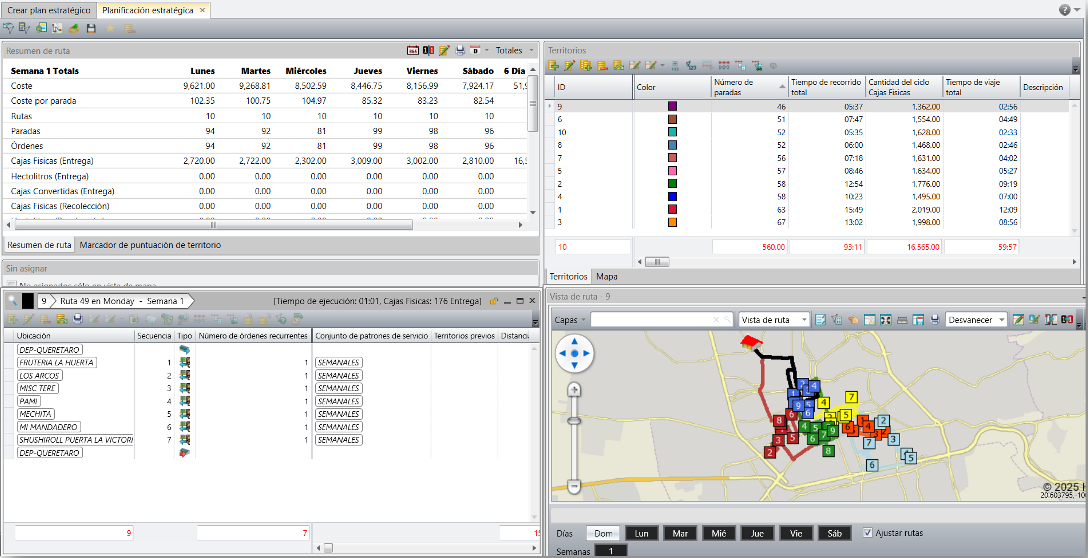Click the Ruta 49 en Monday breadcrumb

coord(97,301)
